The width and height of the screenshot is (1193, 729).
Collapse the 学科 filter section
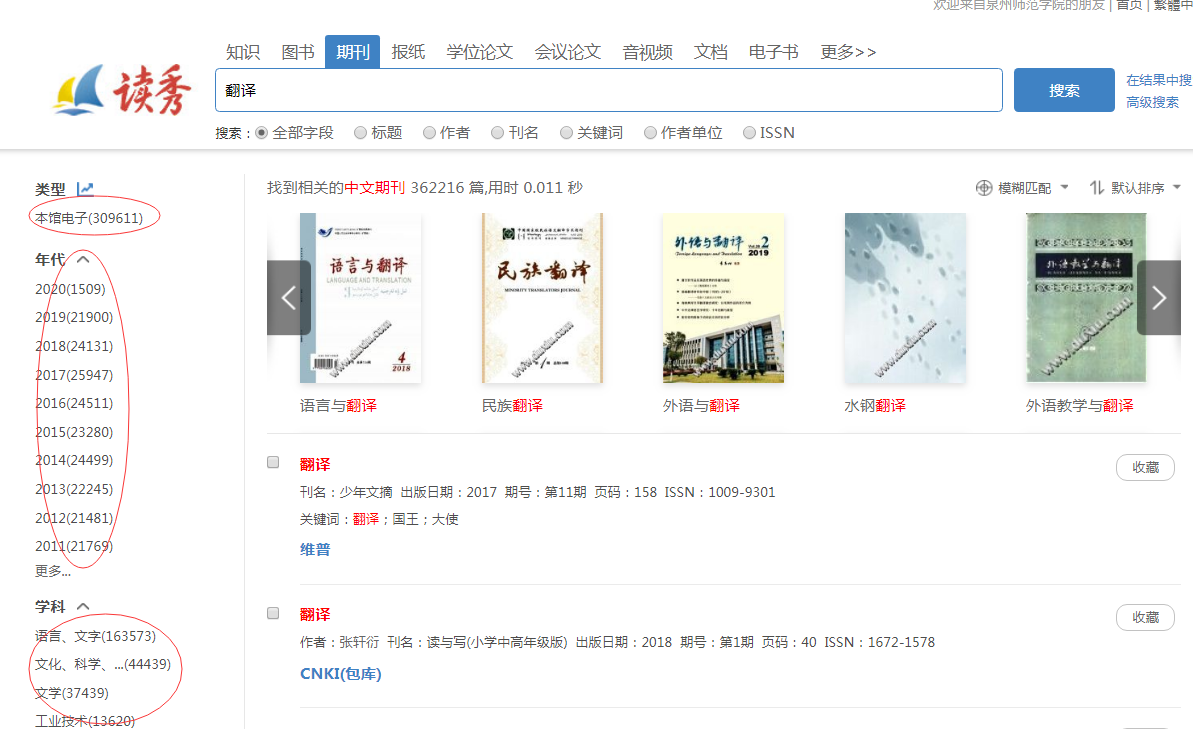pos(84,607)
